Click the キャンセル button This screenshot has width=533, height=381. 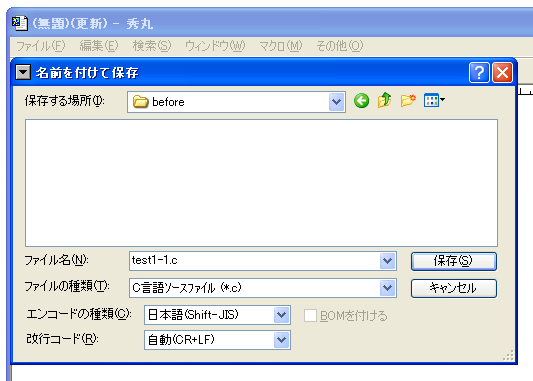coord(454,288)
